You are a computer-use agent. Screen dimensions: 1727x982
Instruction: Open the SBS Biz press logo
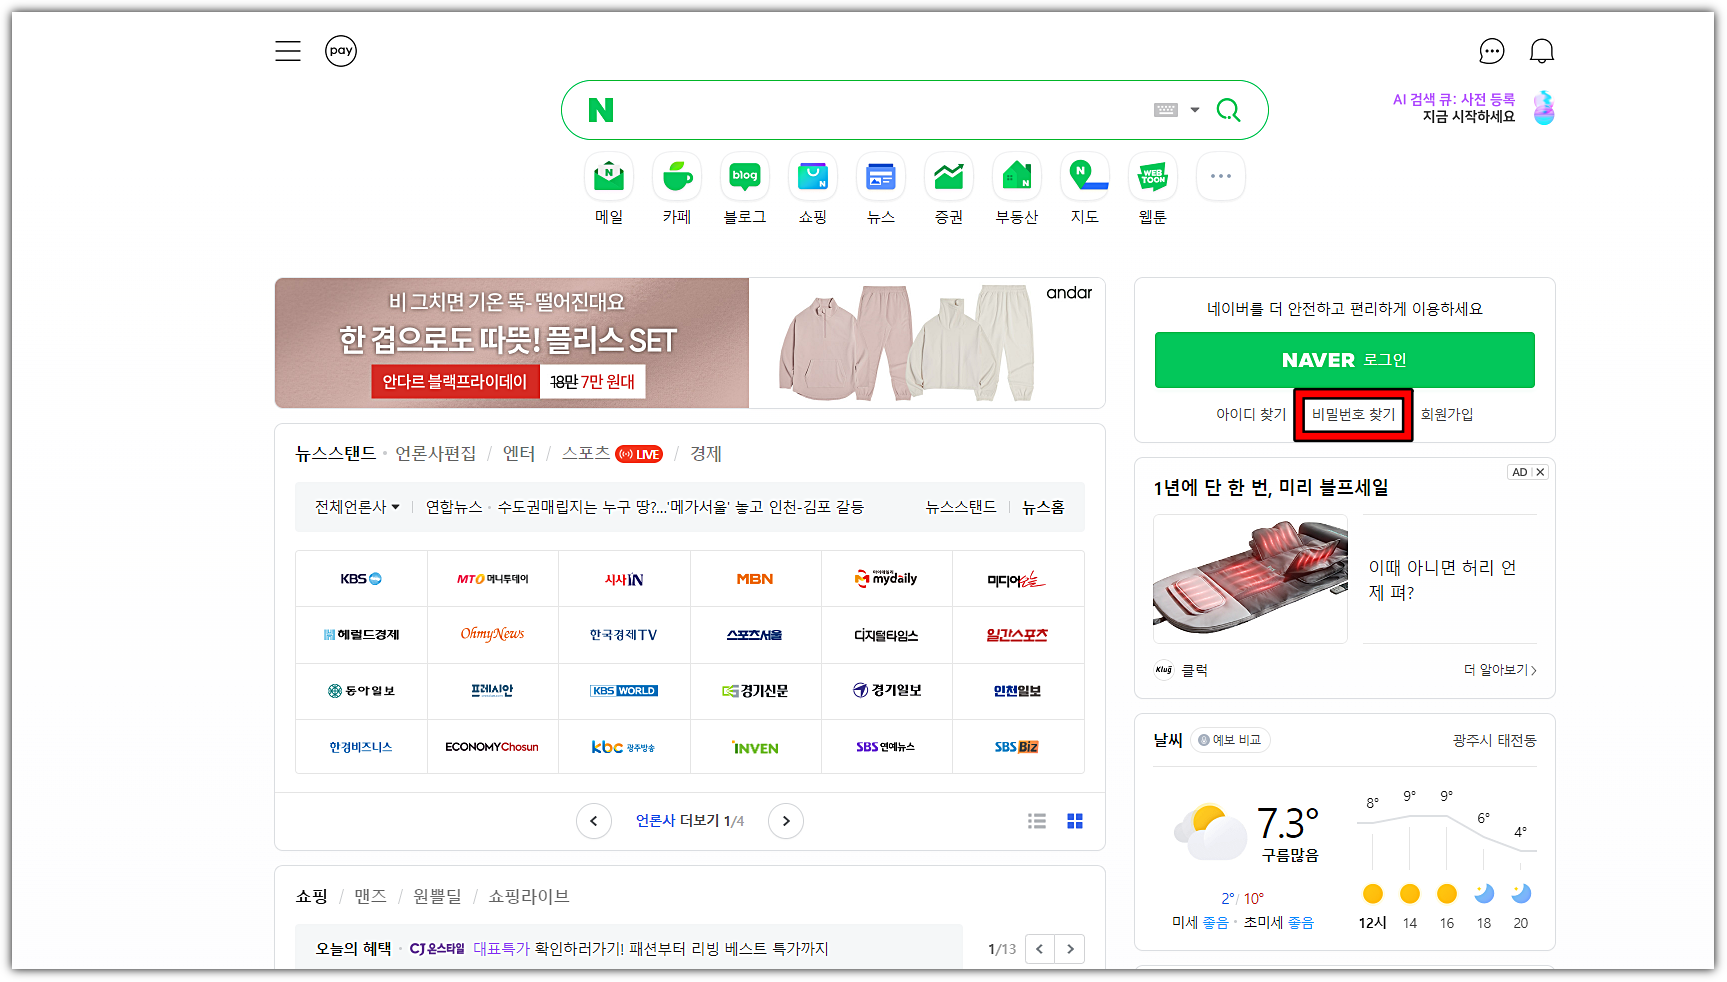pyautogui.click(x=1017, y=747)
